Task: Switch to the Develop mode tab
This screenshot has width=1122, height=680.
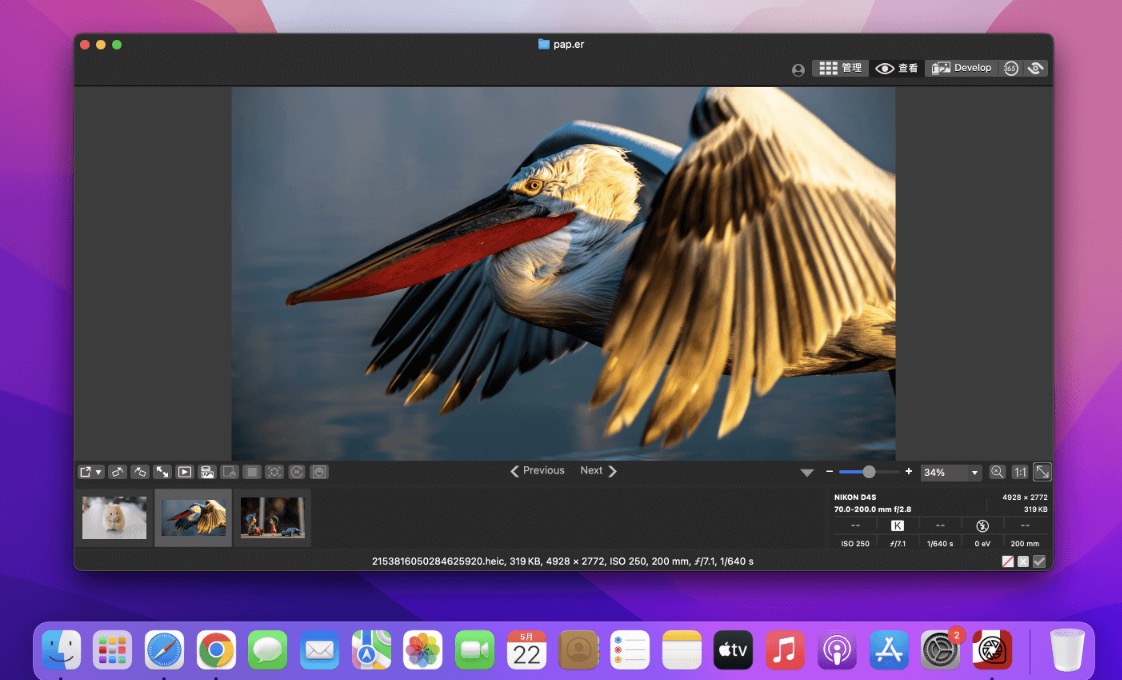Action: click(x=961, y=68)
